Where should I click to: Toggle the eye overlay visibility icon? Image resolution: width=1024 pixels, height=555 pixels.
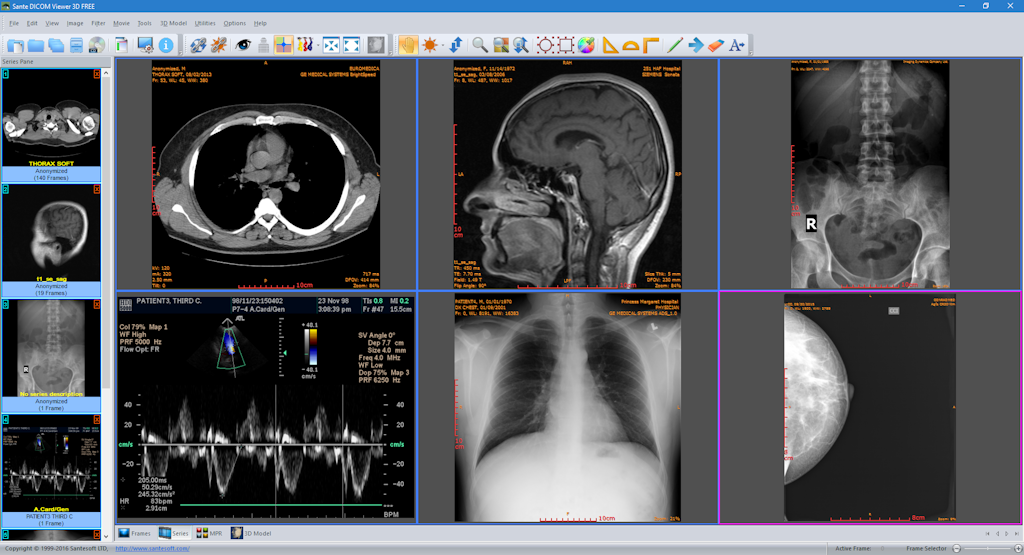click(x=243, y=45)
